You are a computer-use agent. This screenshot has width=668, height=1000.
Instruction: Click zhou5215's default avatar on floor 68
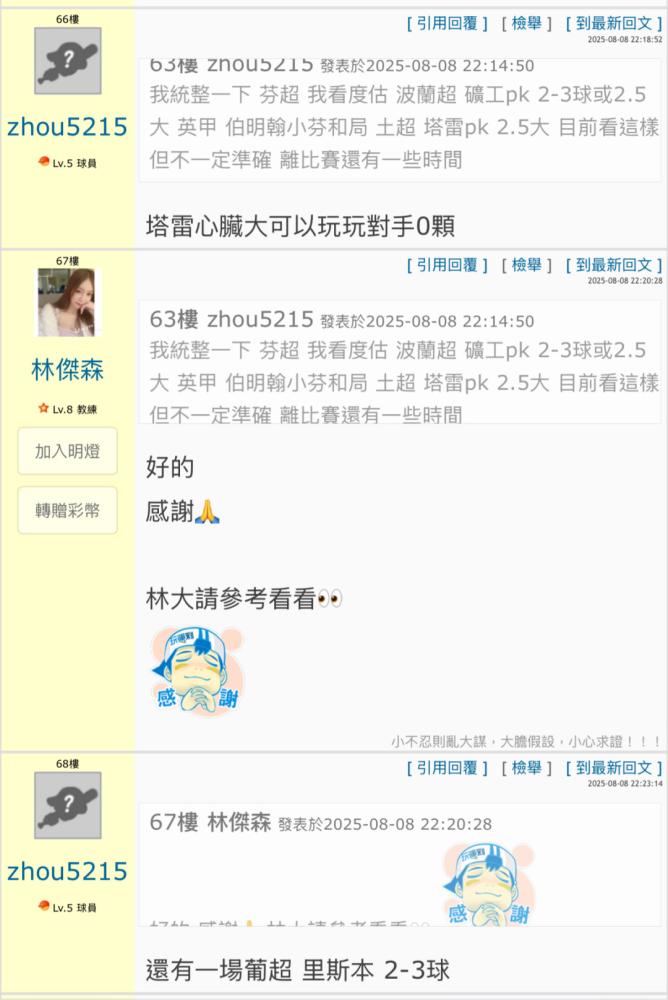click(x=68, y=805)
